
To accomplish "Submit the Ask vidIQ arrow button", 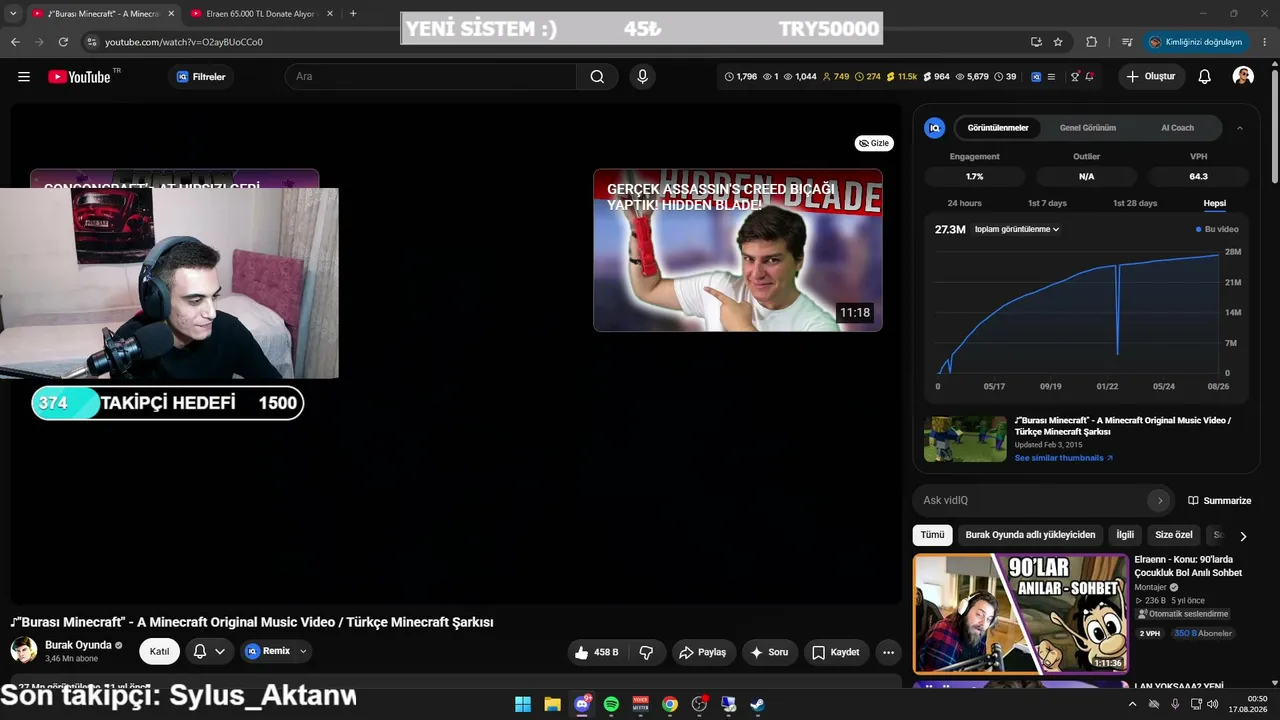I will click(x=1160, y=500).
